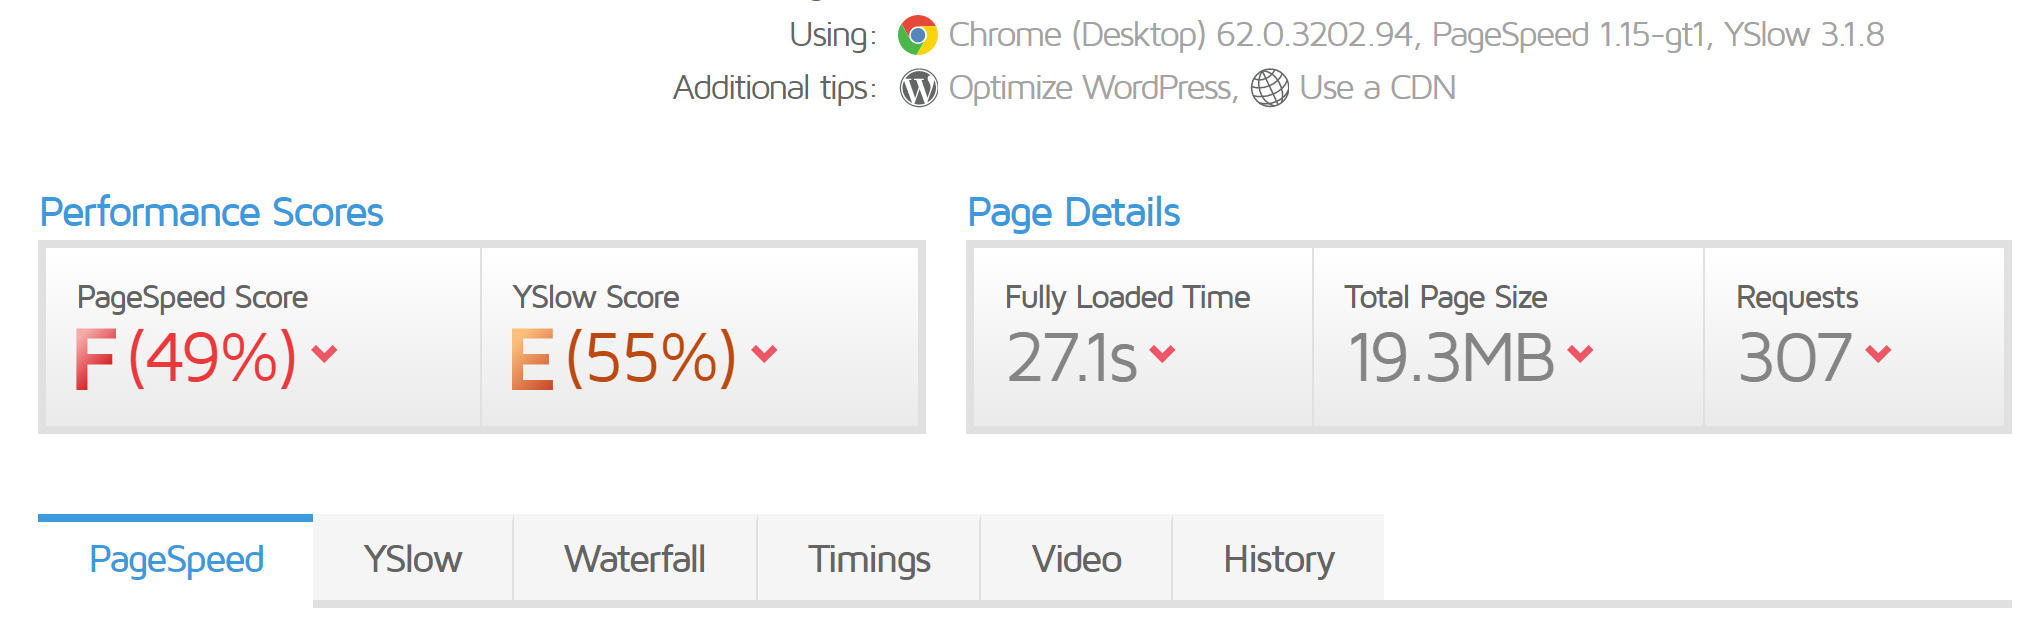Switch to the PageSpeed tab
This screenshot has height=625, width=2043.
pos(176,559)
